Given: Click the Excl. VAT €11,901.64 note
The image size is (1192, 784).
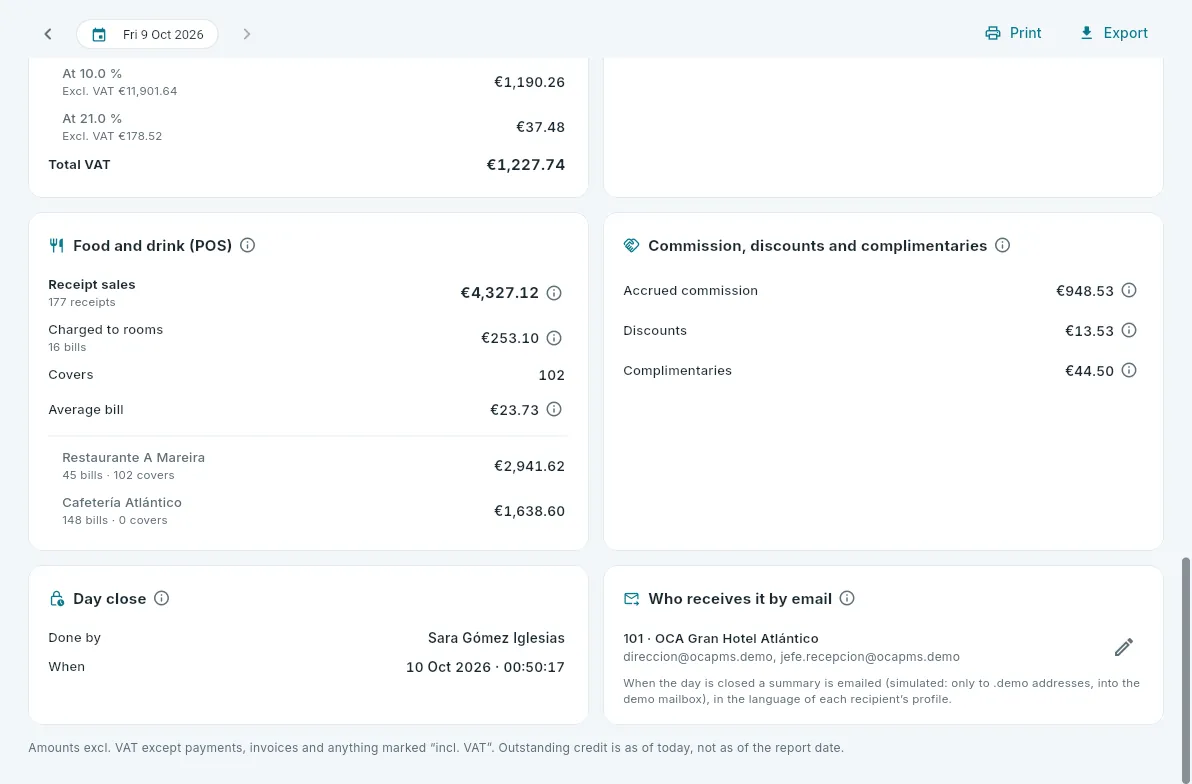Looking at the screenshot, I should (119, 91).
